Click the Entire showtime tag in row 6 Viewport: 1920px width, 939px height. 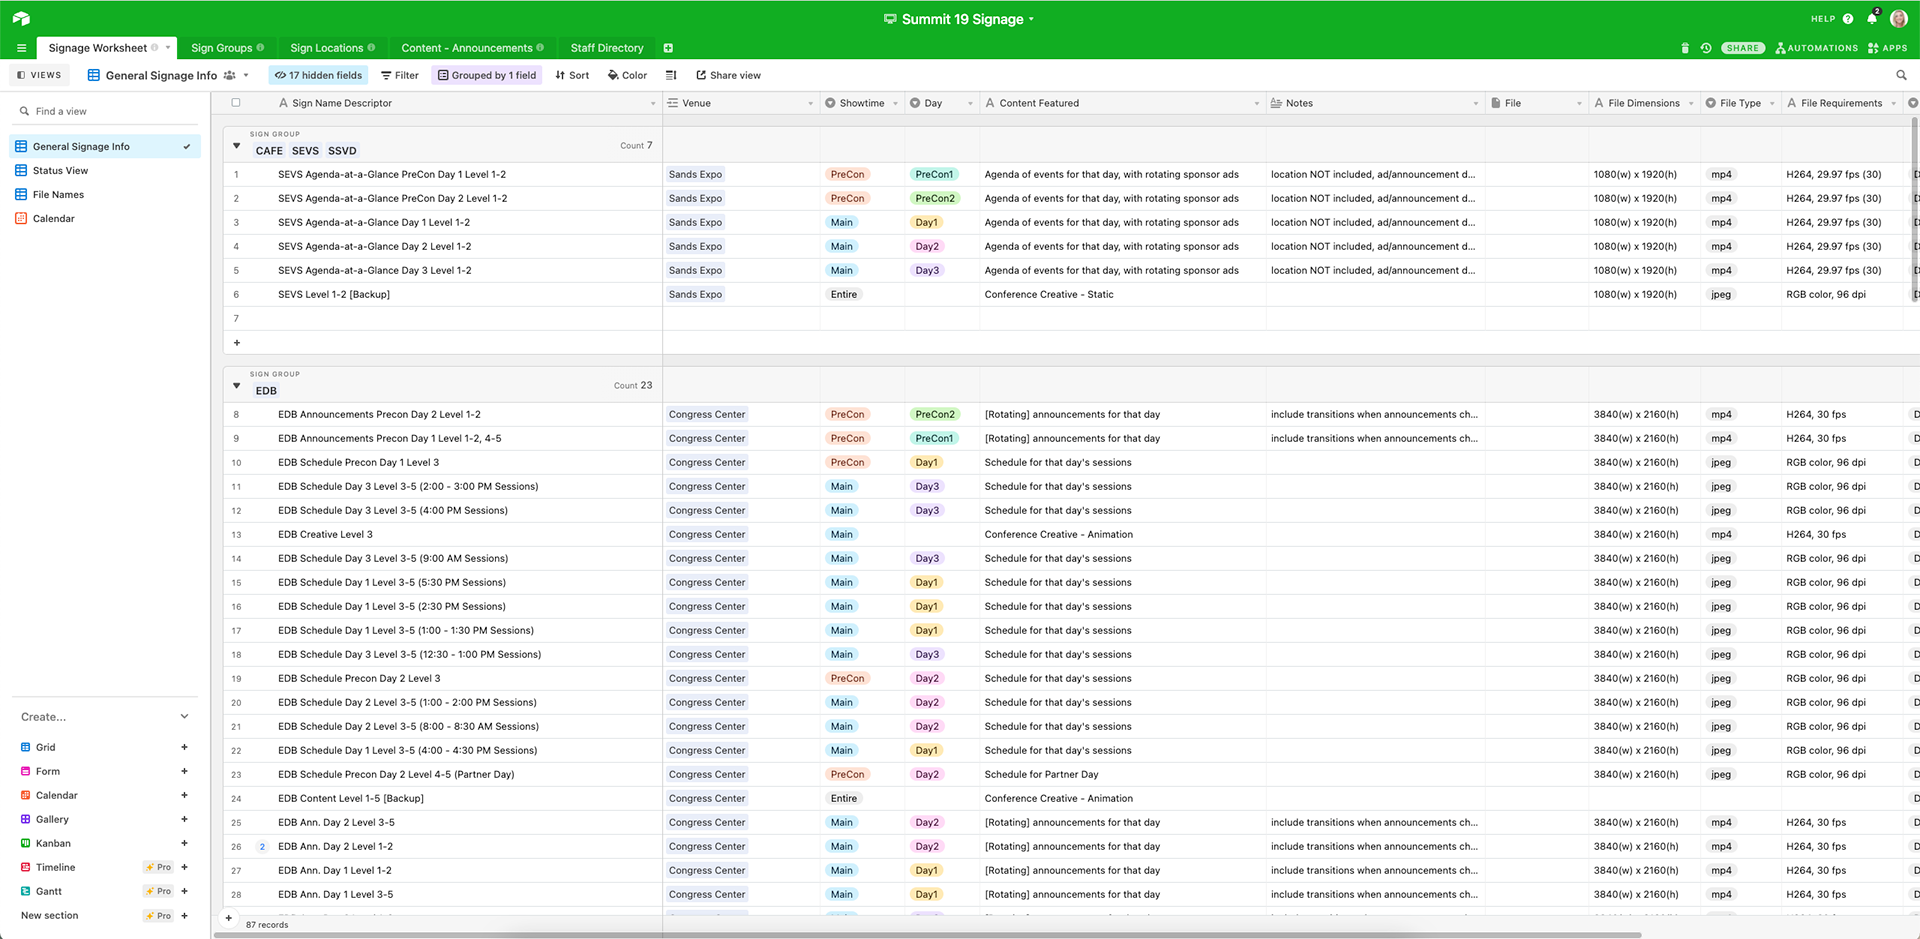pyautogui.click(x=843, y=294)
